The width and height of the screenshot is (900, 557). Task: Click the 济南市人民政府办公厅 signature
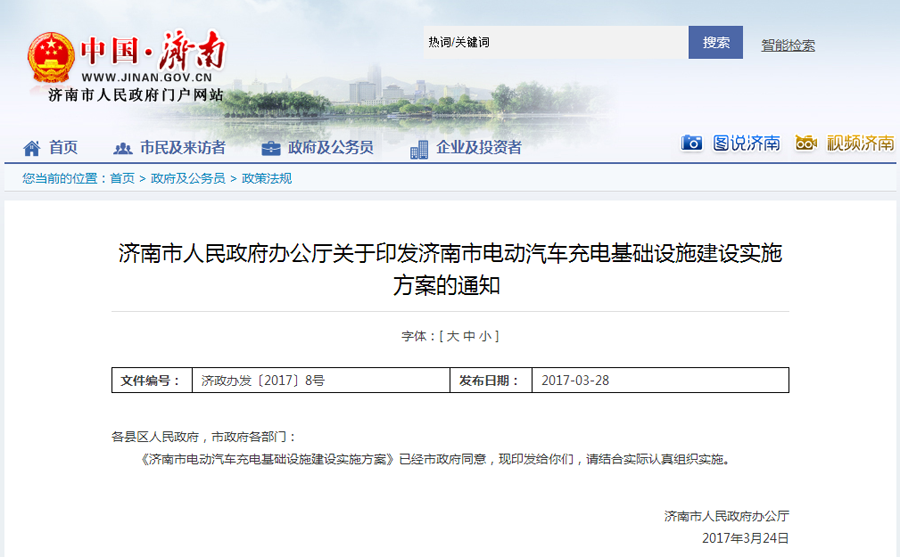(726, 516)
